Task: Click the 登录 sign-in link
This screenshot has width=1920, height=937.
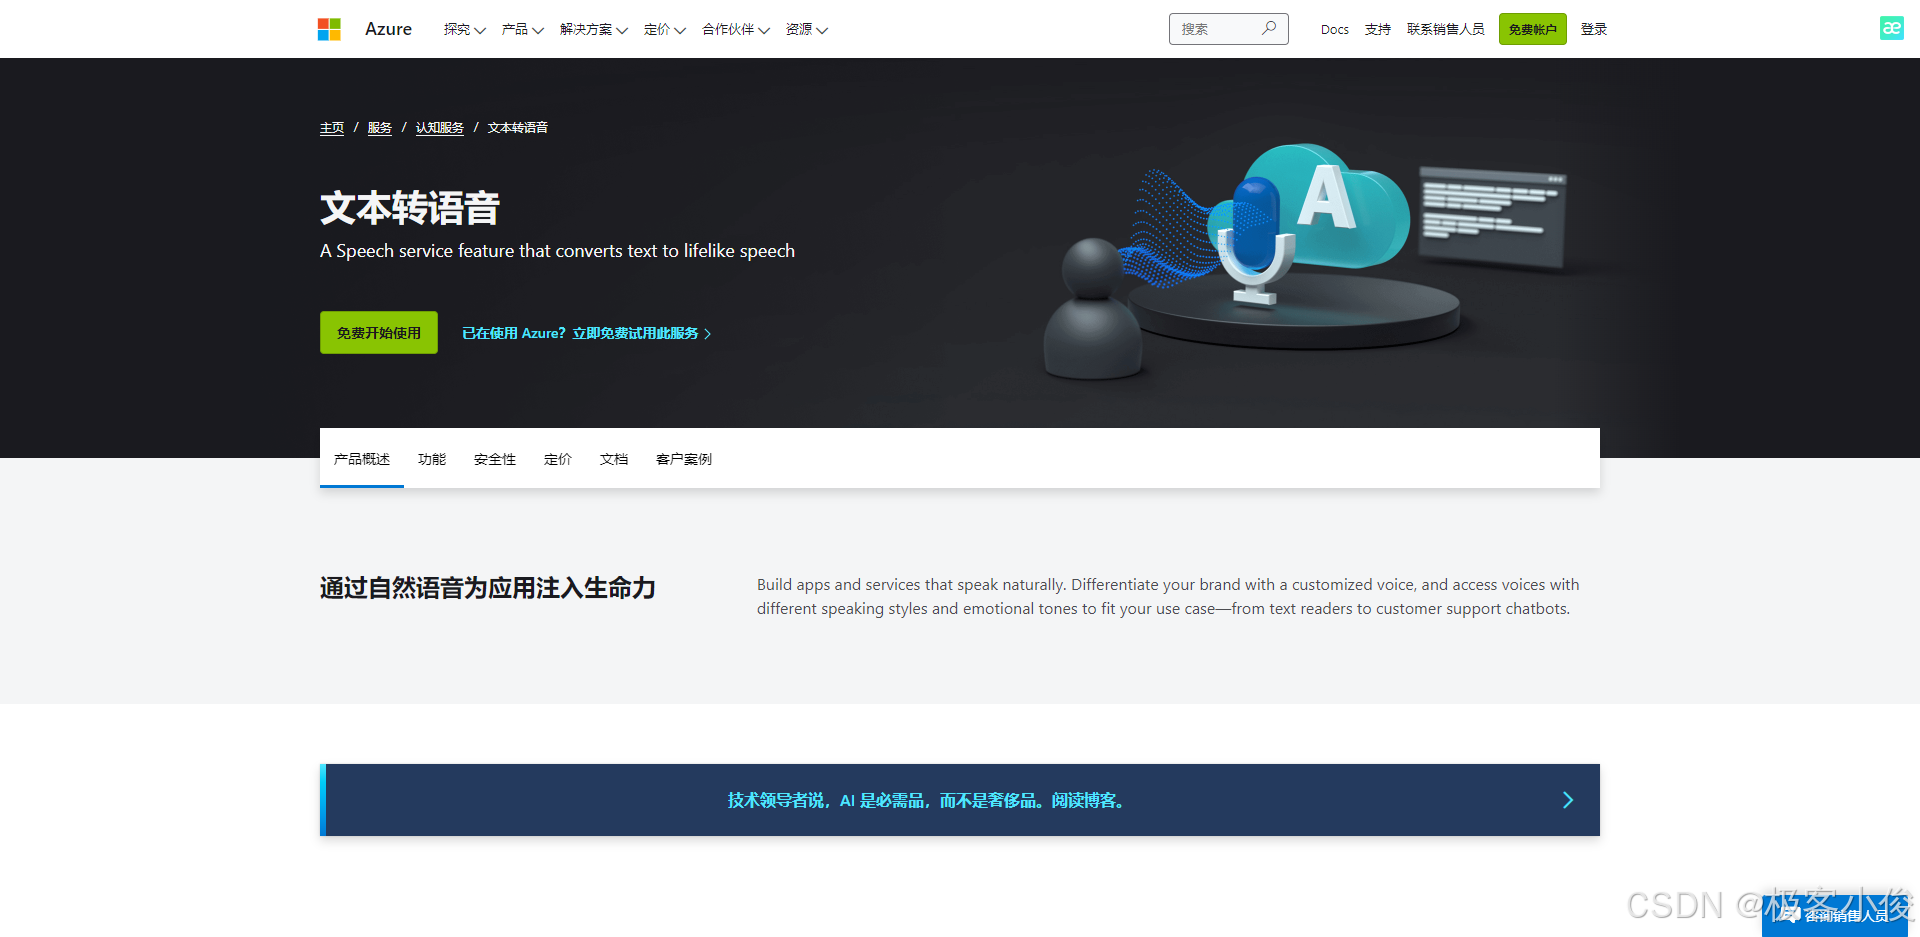Action: pyautogui.click(x=1594, y=29)
